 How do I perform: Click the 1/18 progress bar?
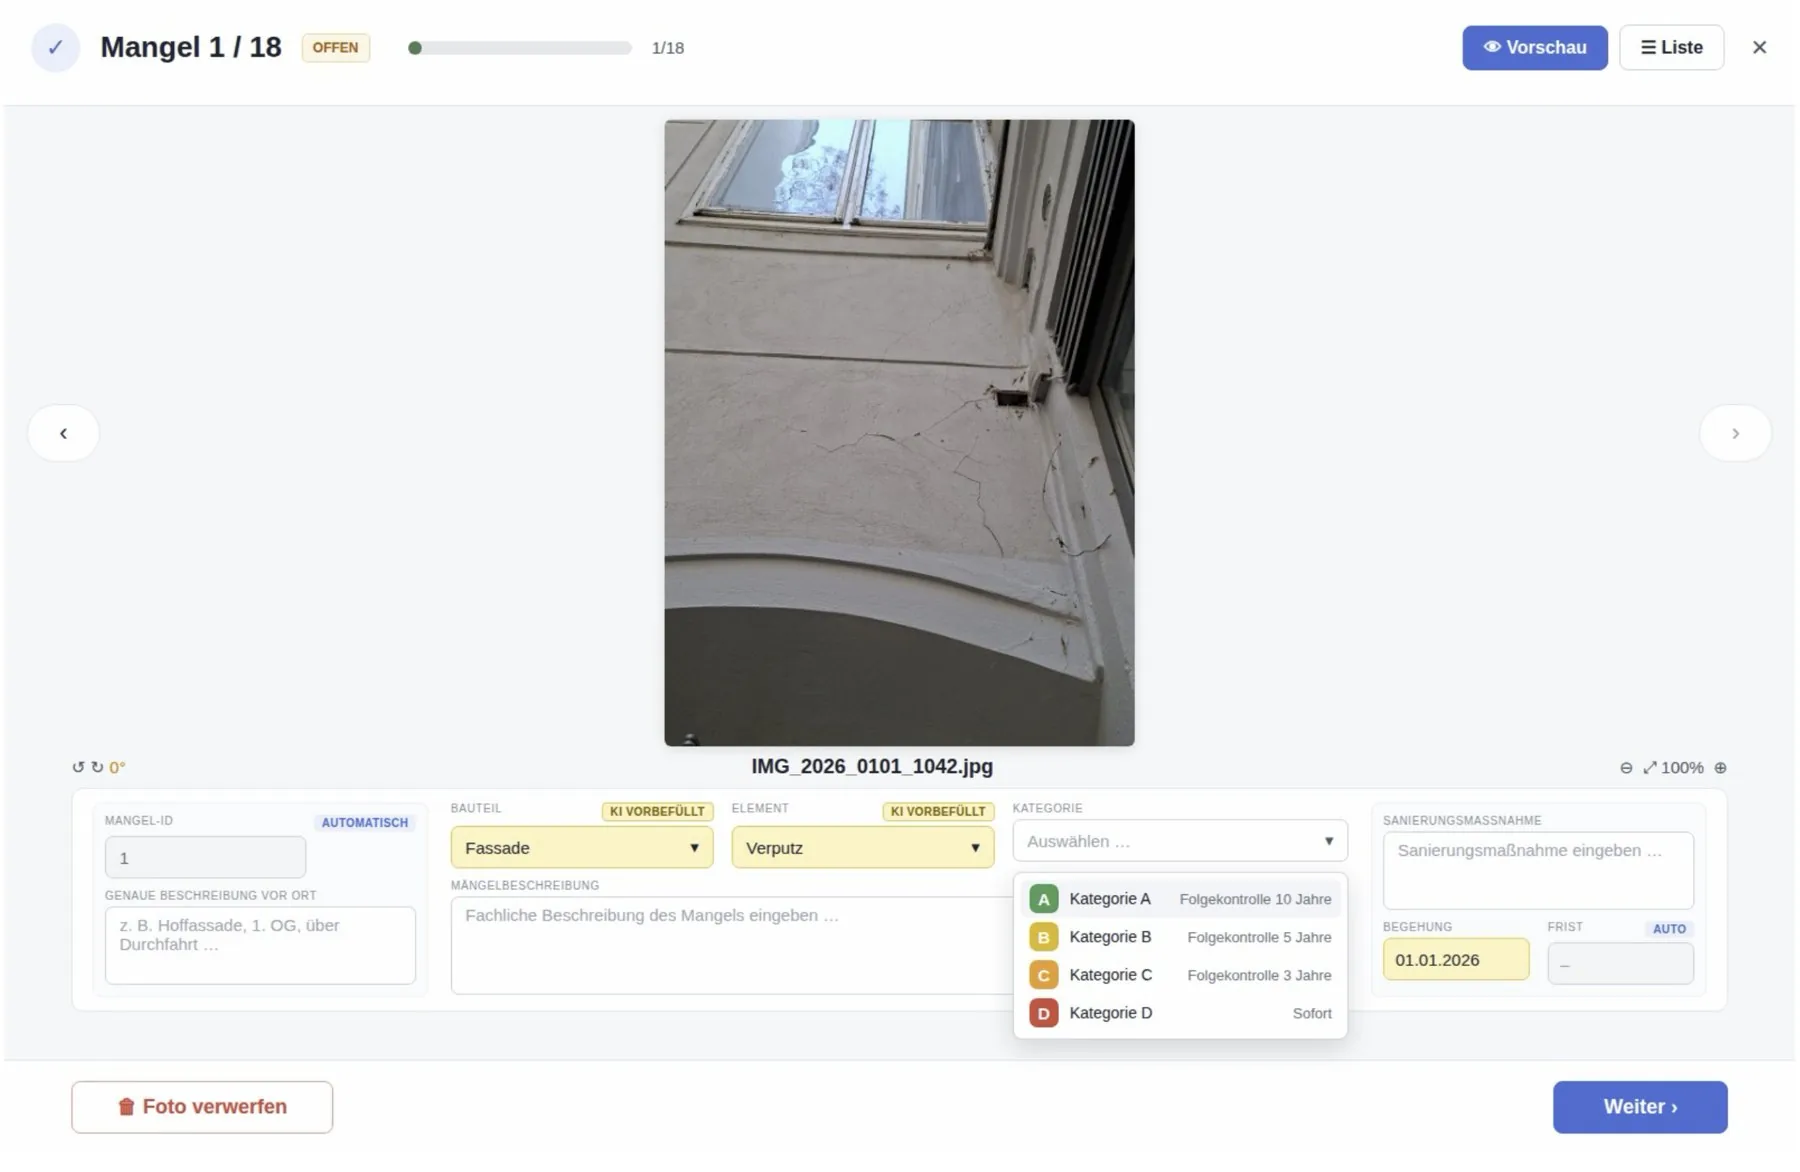point(520,48)
